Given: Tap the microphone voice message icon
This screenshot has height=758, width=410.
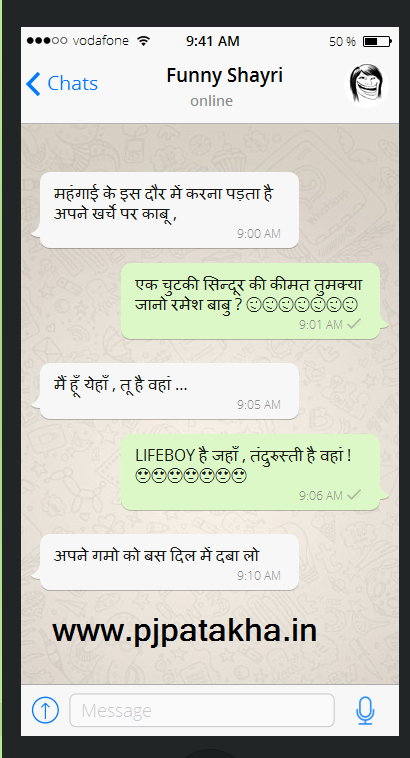Looking at the screenshot, I should (x=365, y=711).
